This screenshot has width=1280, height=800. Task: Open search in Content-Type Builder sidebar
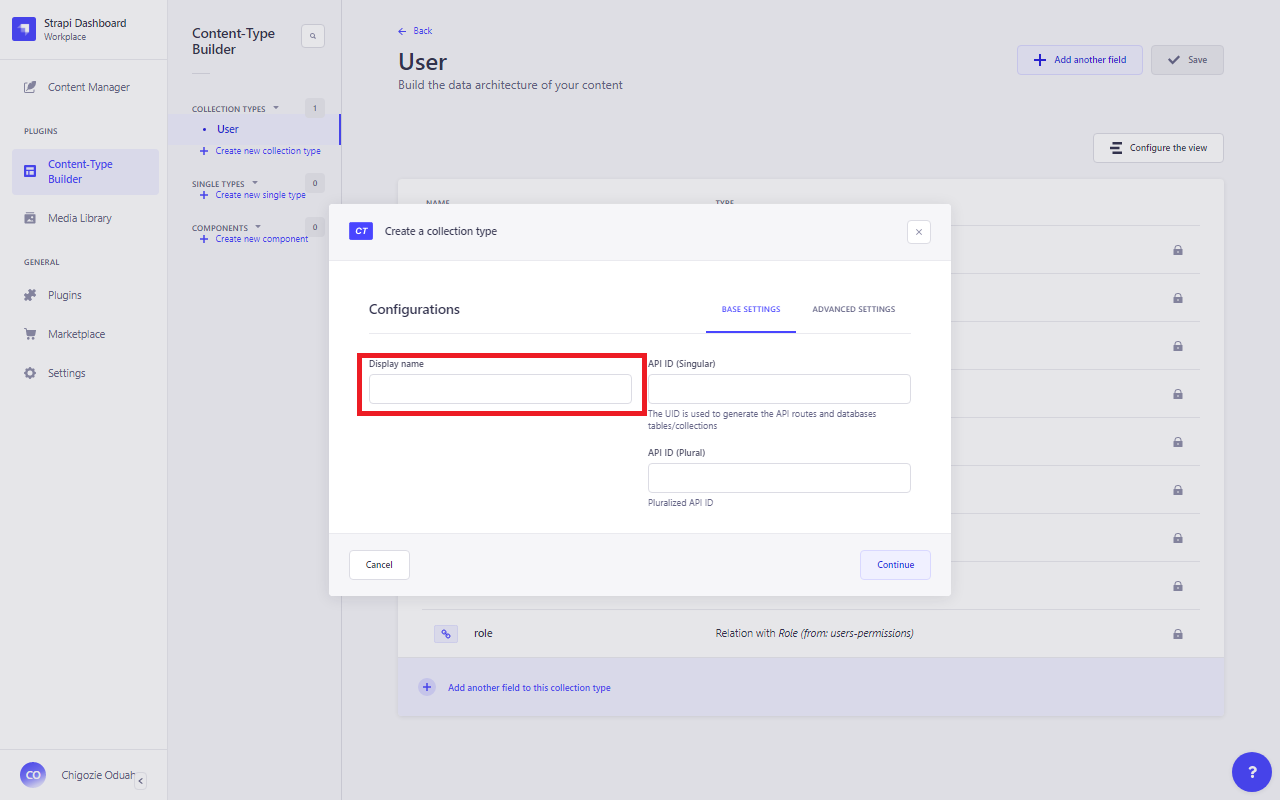313,36
